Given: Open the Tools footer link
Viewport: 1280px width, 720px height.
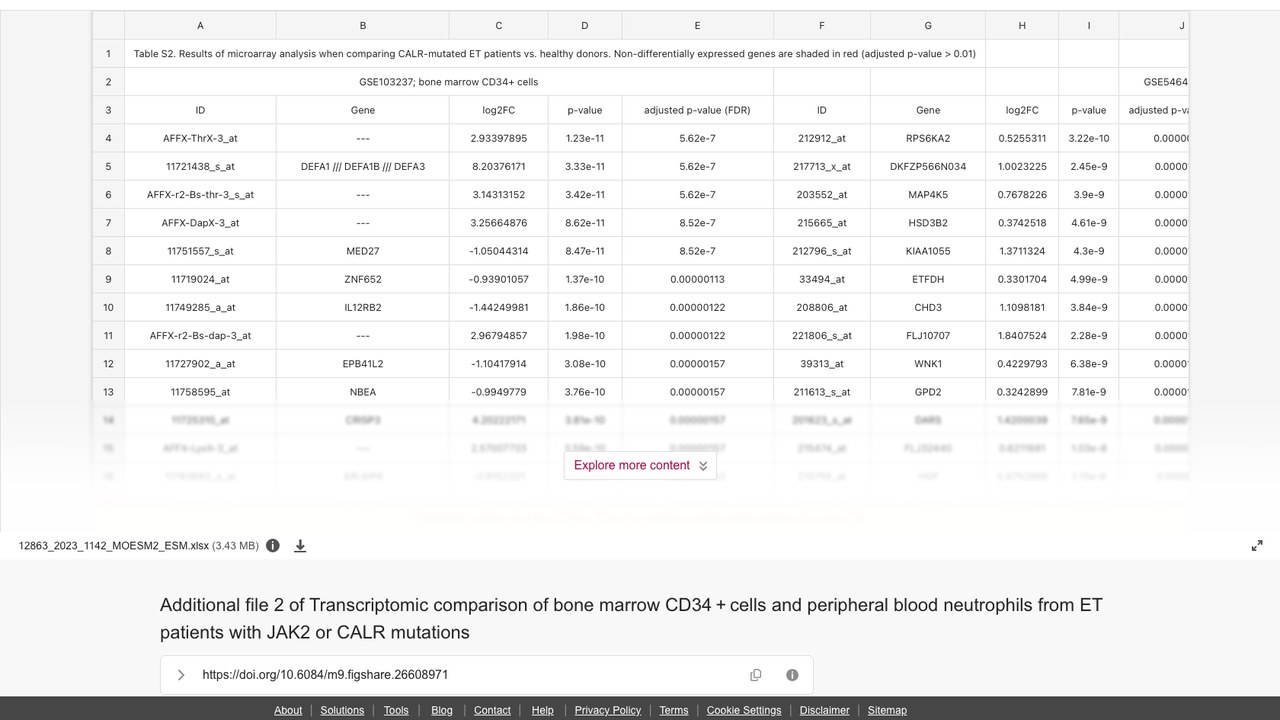Looking at the screenshot, I should point(396,710).
